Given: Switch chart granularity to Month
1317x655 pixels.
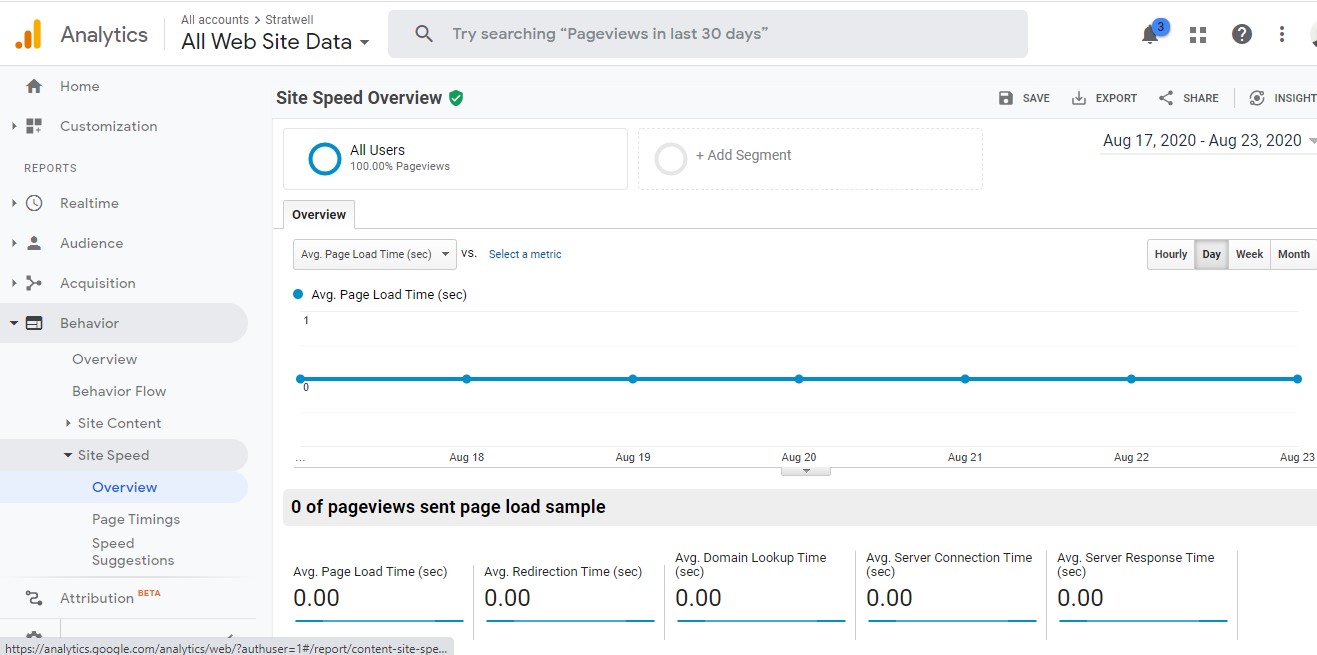Looking at the screenshot, I should [1293, 254].
